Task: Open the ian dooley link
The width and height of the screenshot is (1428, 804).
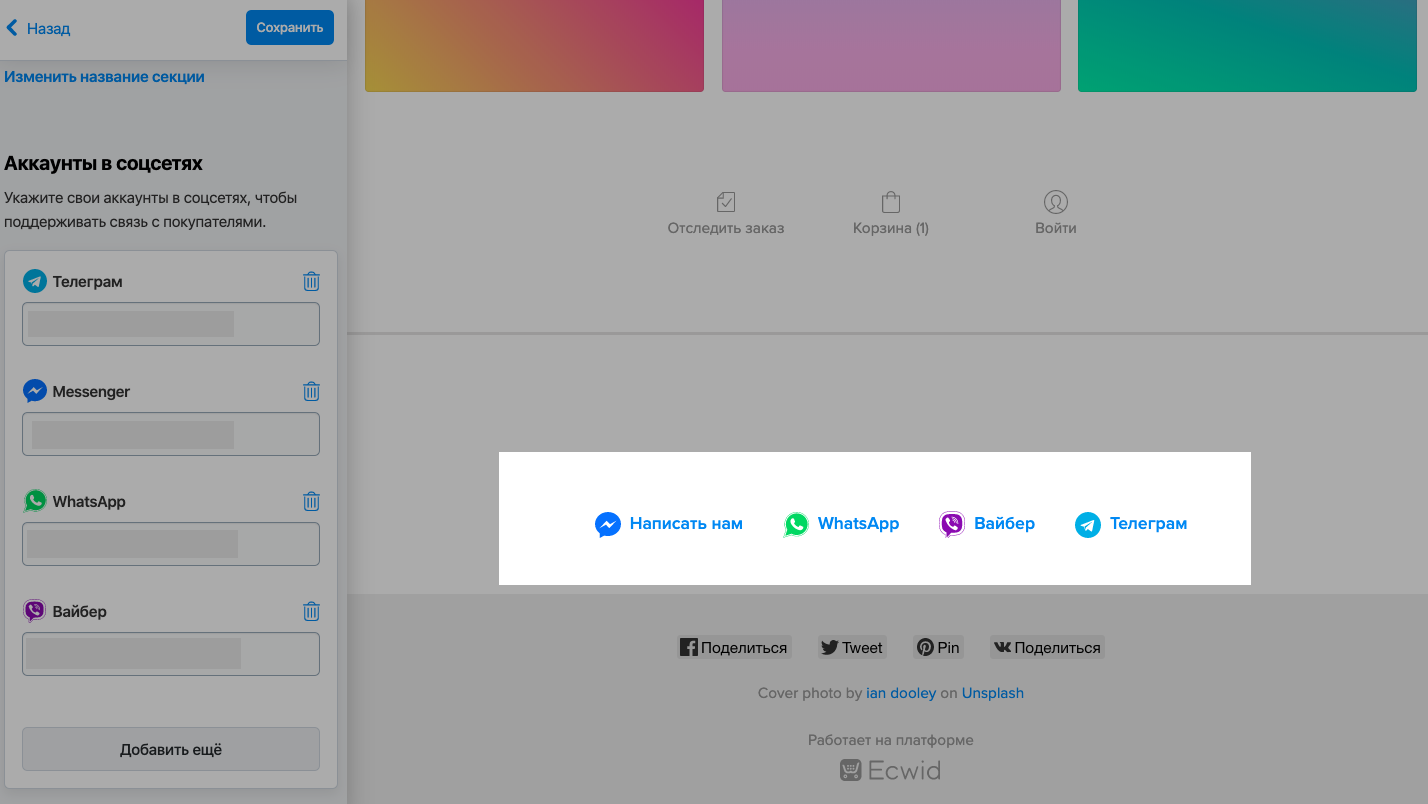Action: point(901,693)
